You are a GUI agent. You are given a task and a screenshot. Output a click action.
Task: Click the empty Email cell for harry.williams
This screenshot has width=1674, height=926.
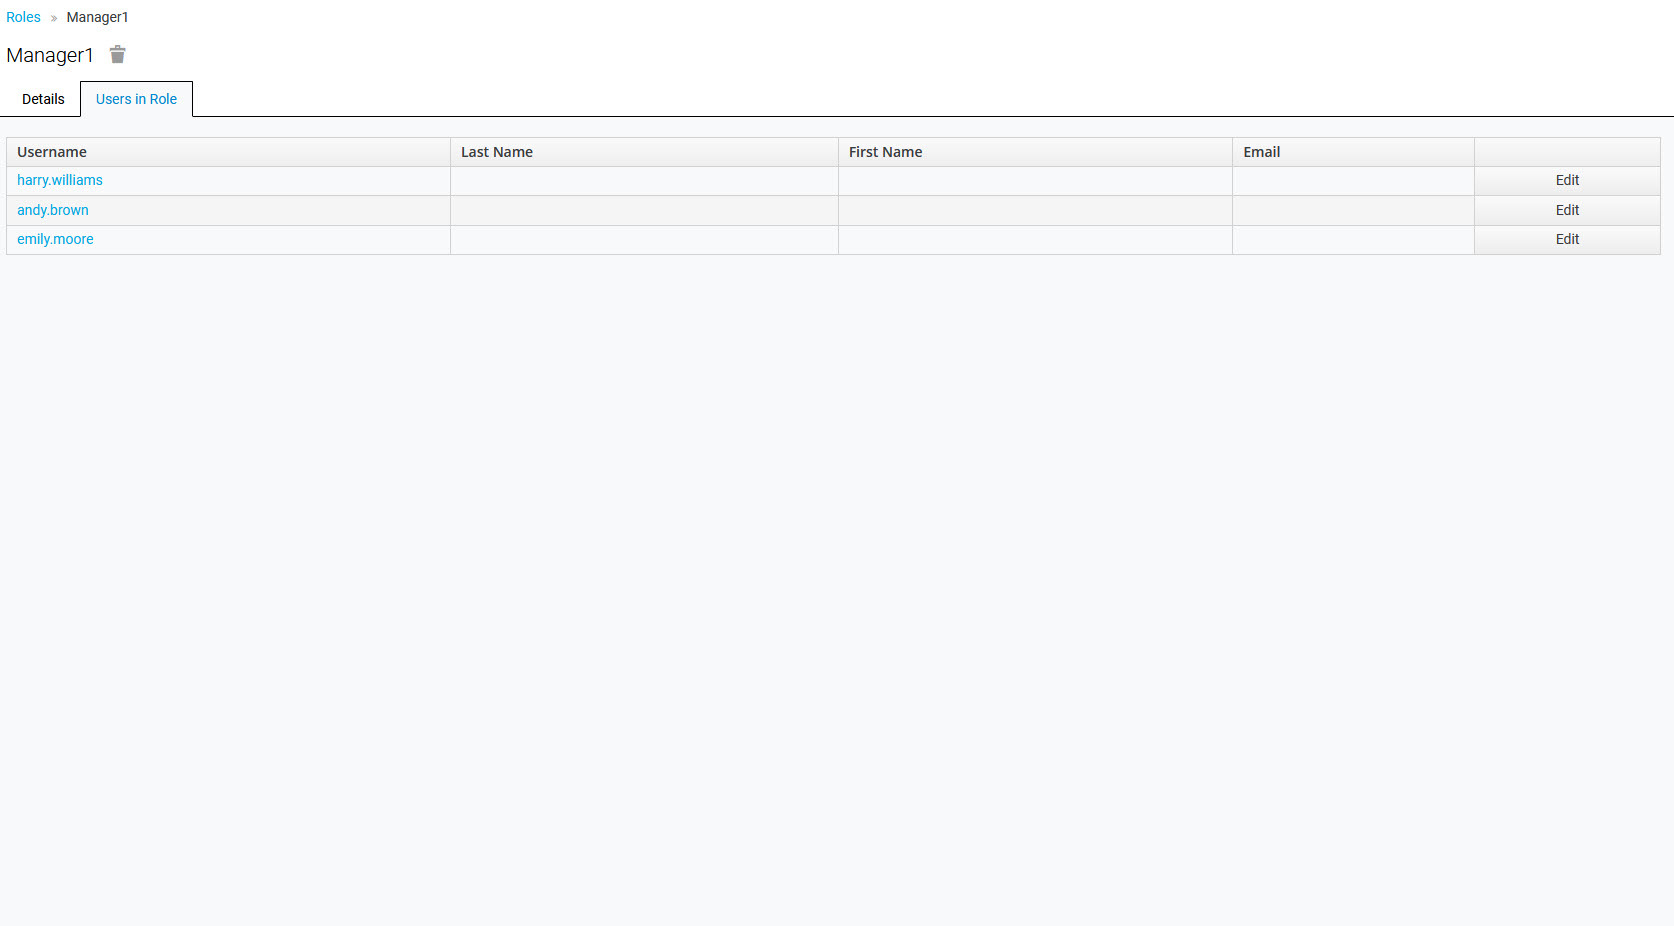(1352, 180)
